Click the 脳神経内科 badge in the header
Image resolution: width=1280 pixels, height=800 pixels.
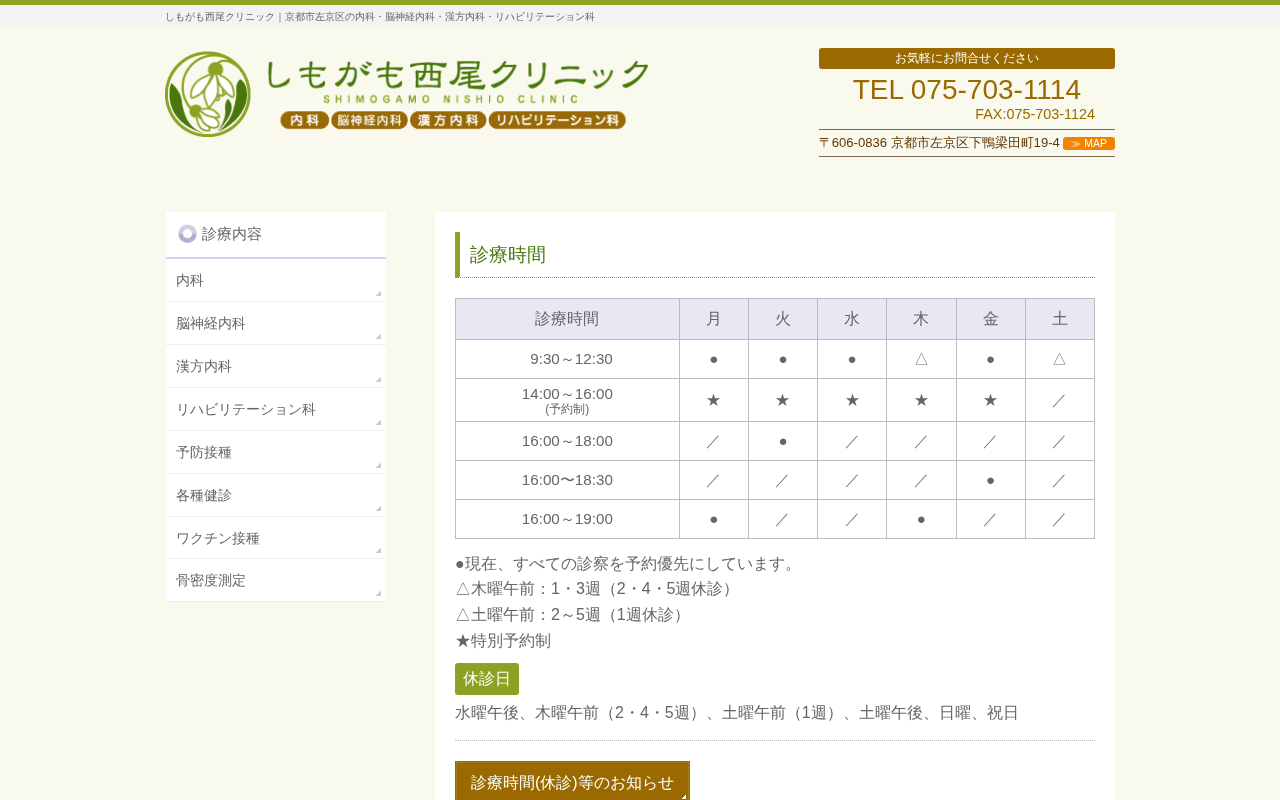coord(370,120)
